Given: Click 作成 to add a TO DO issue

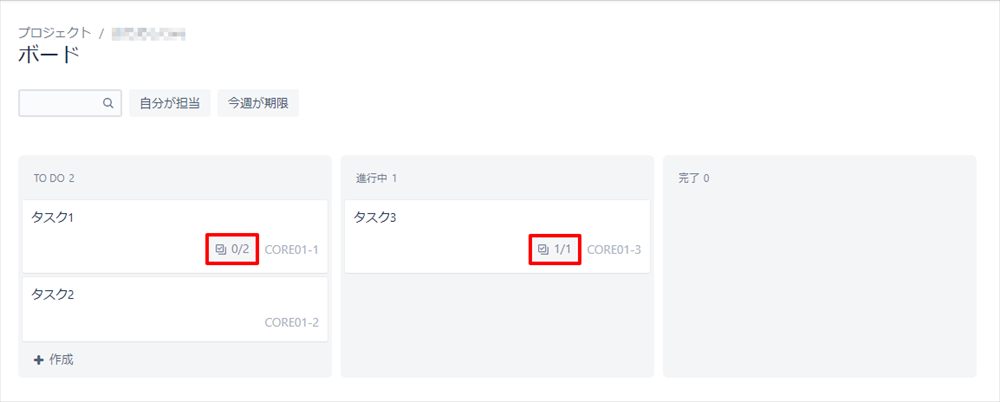Looking at the screenshot, I should tap(61, 360).
